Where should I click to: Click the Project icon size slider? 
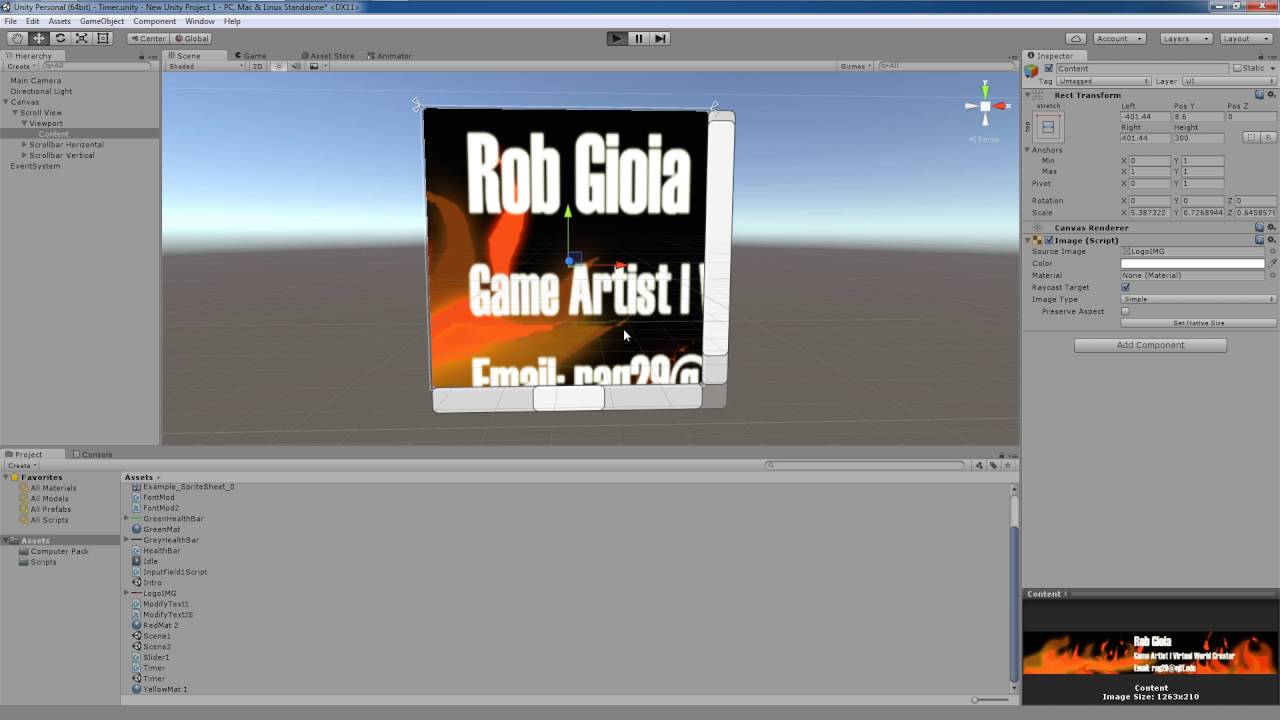coord(990,699)
